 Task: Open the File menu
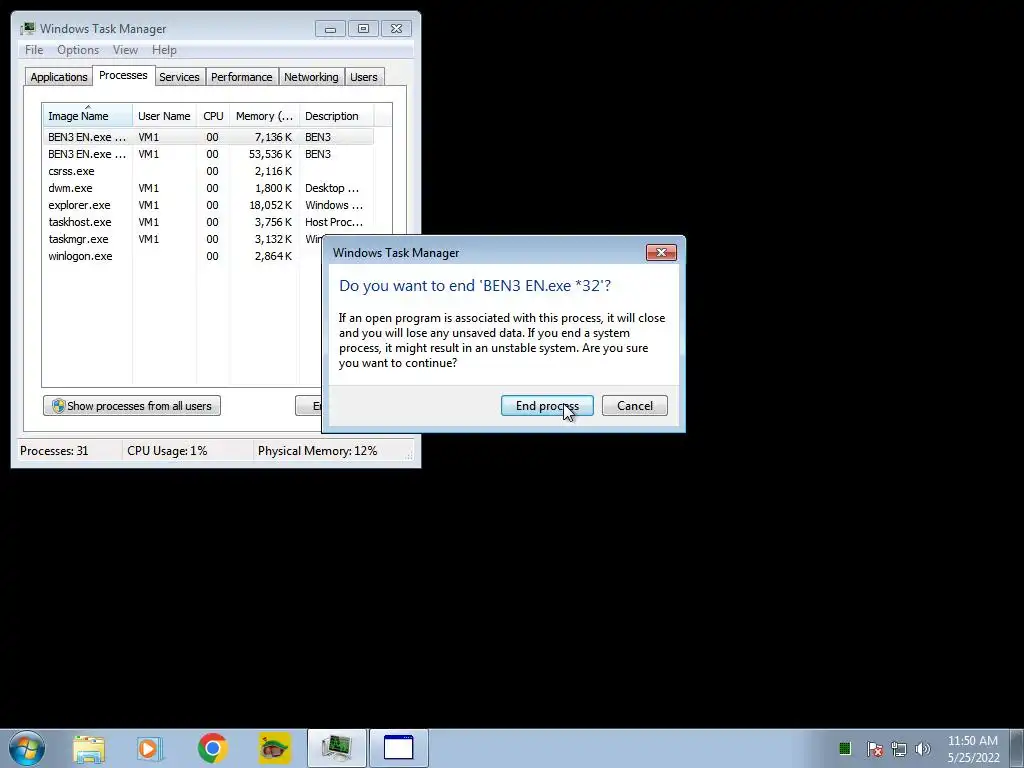click(34, 50)
